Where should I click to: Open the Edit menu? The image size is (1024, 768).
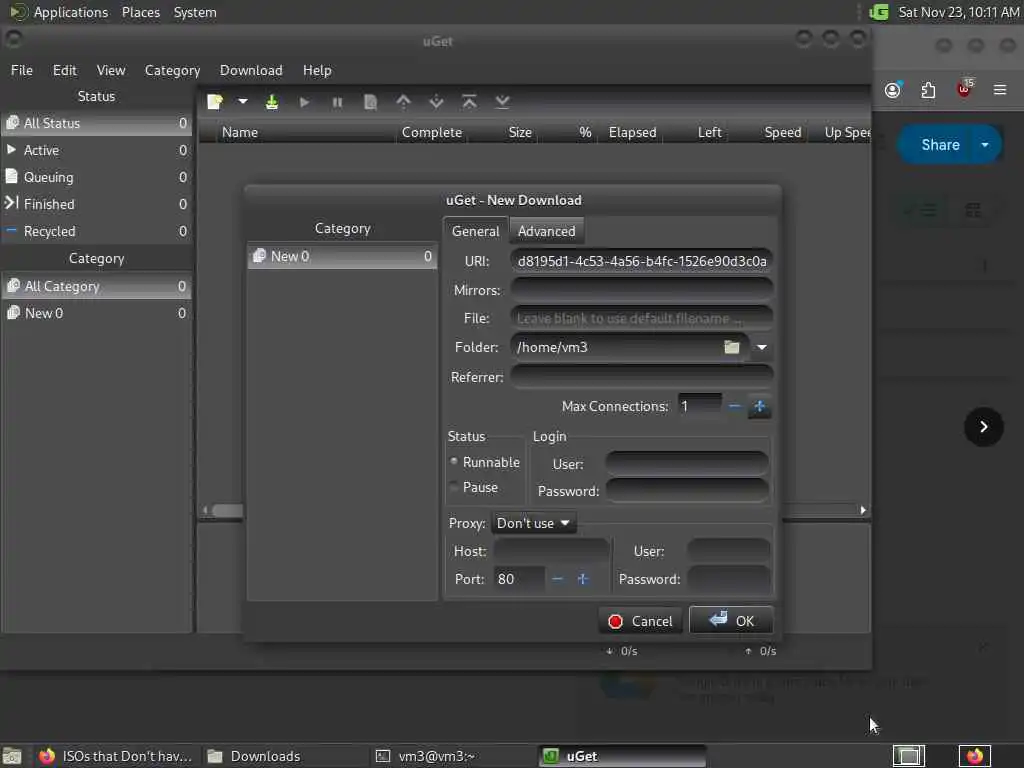point(65,70)
